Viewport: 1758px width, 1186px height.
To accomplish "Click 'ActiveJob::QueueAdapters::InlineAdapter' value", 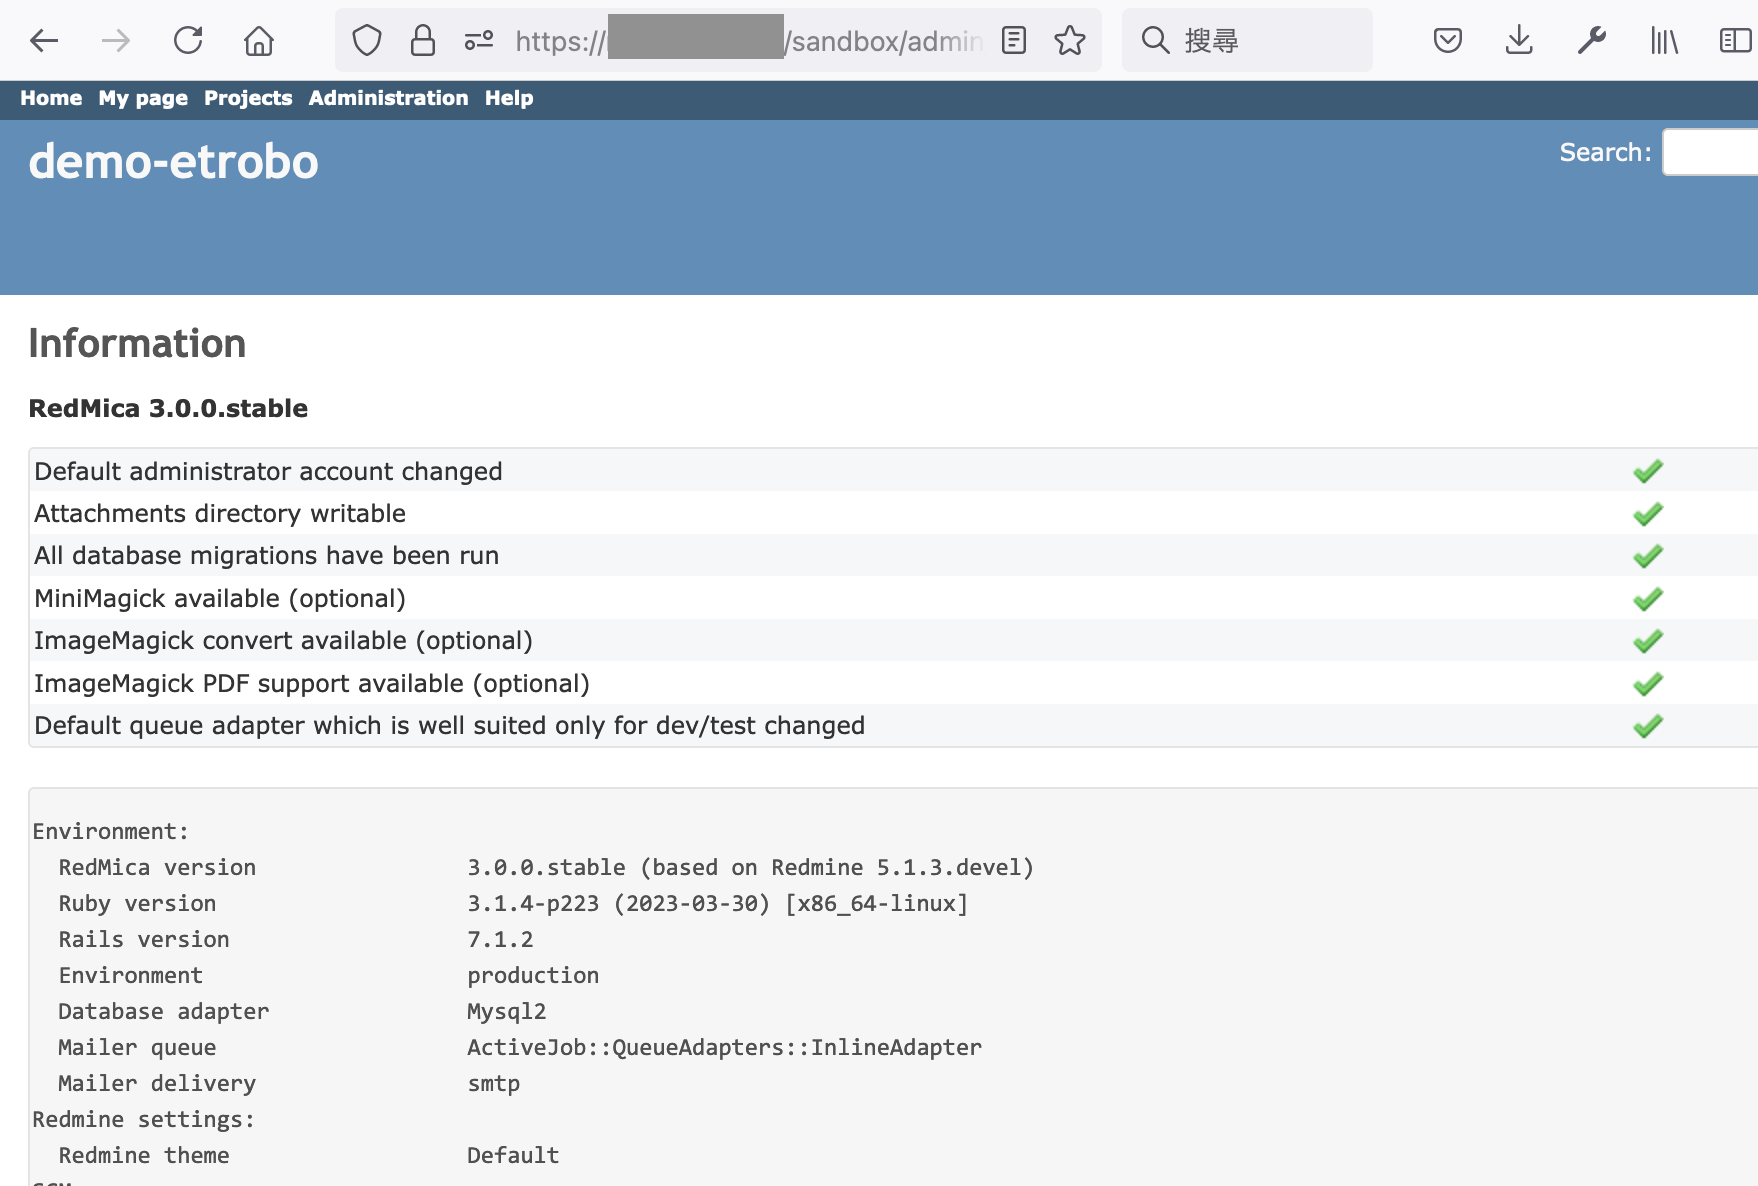I will 724,1047.
